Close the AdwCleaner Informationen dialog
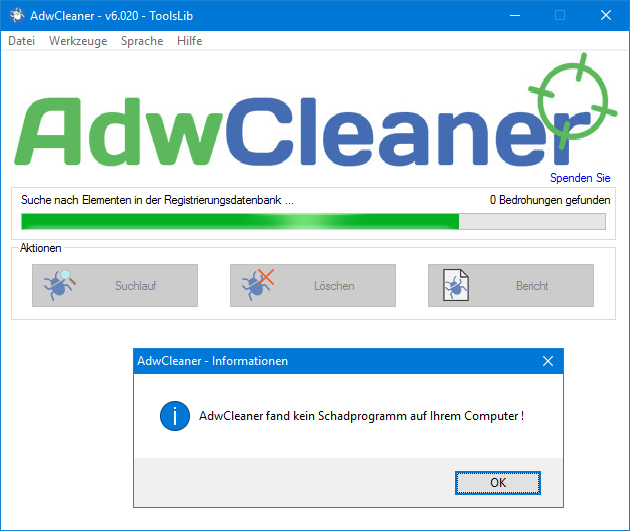This screenshot has width=630, height=531. click(548, 361)
